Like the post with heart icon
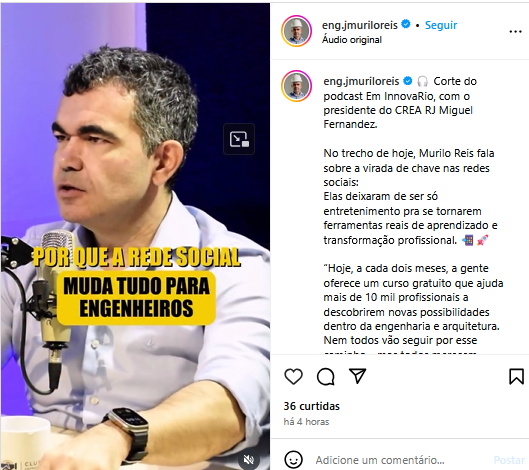529x470 pixels. (x=294, y=376)
